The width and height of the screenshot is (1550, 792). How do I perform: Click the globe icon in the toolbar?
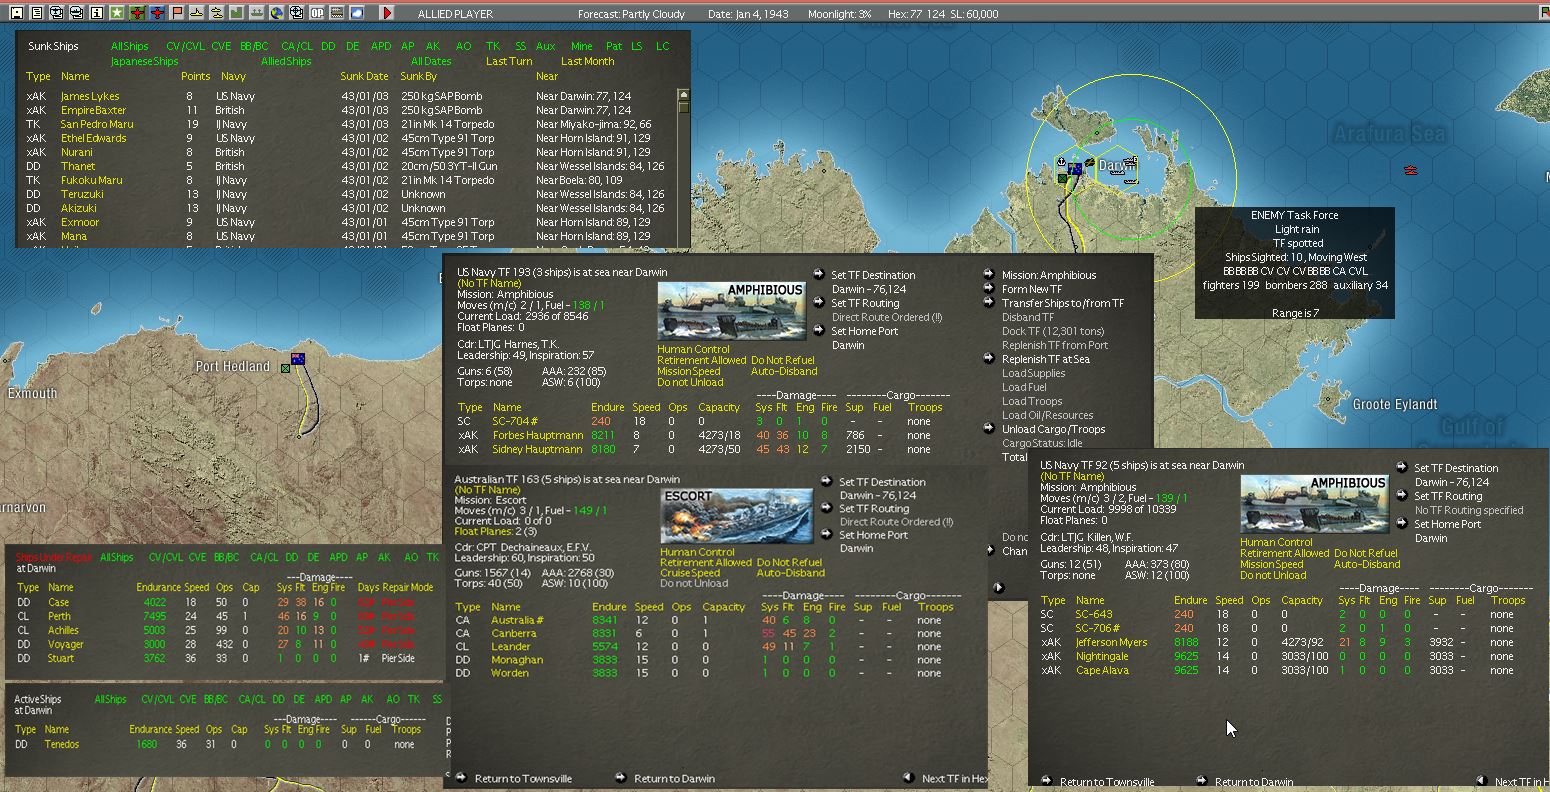pos(277,13)
